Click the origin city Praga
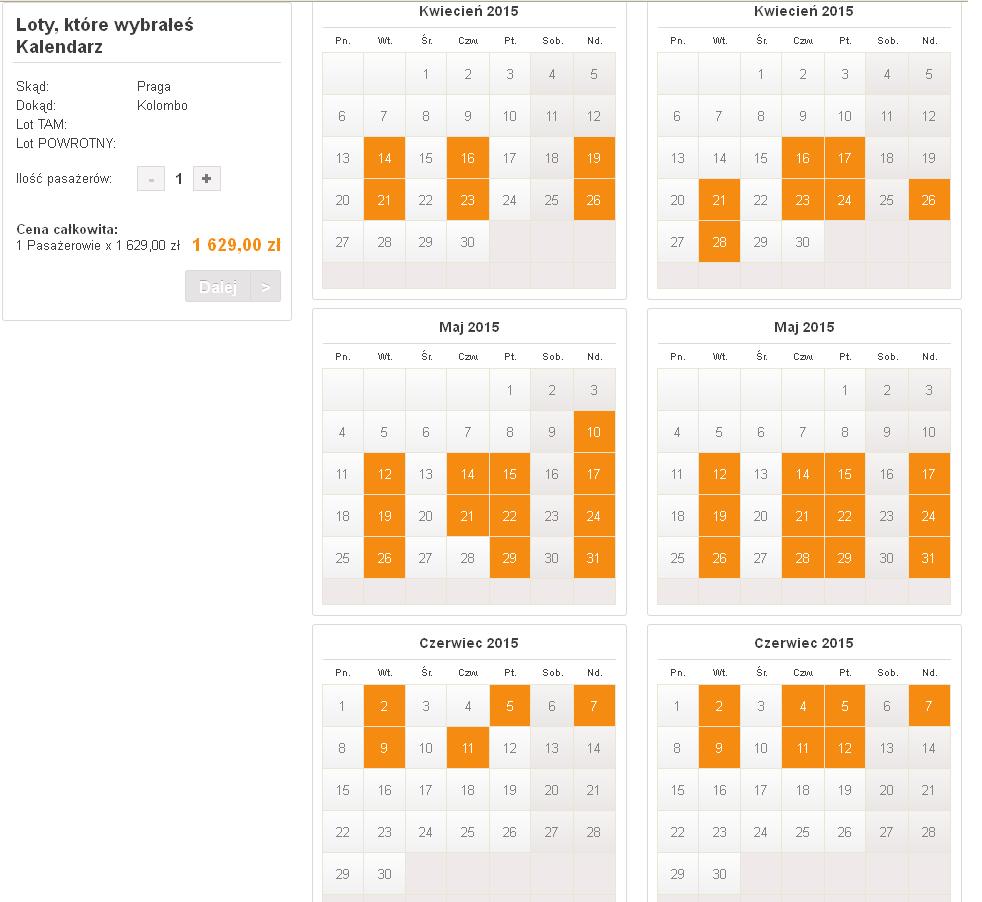Image resolution: width=982 pixels, height=902 pixels. point(153,87)
